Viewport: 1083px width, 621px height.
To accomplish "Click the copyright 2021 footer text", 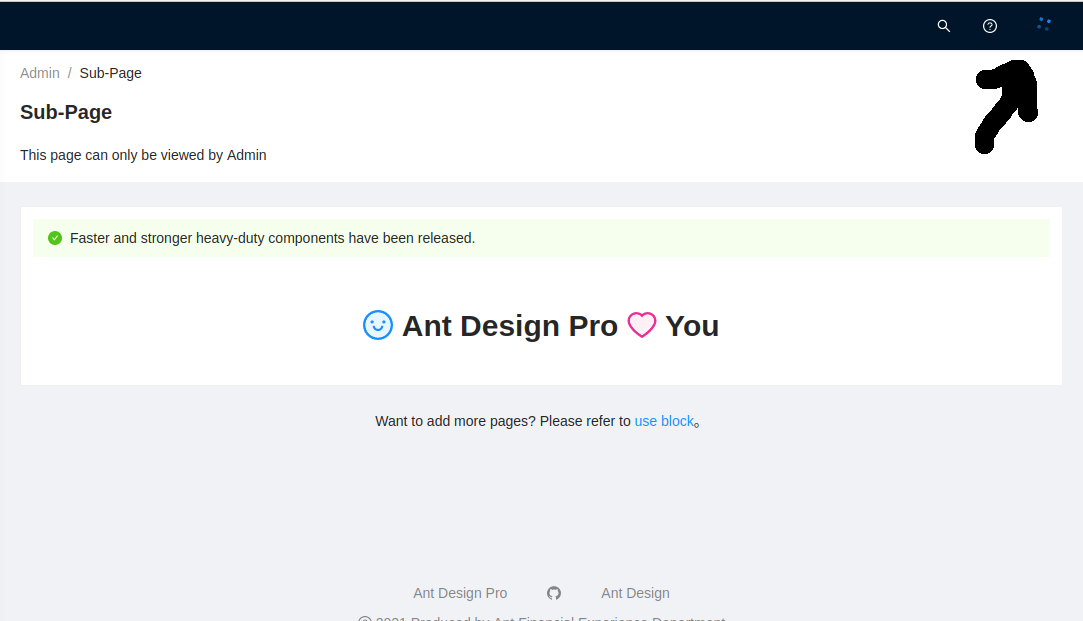I will click(540, 617).
